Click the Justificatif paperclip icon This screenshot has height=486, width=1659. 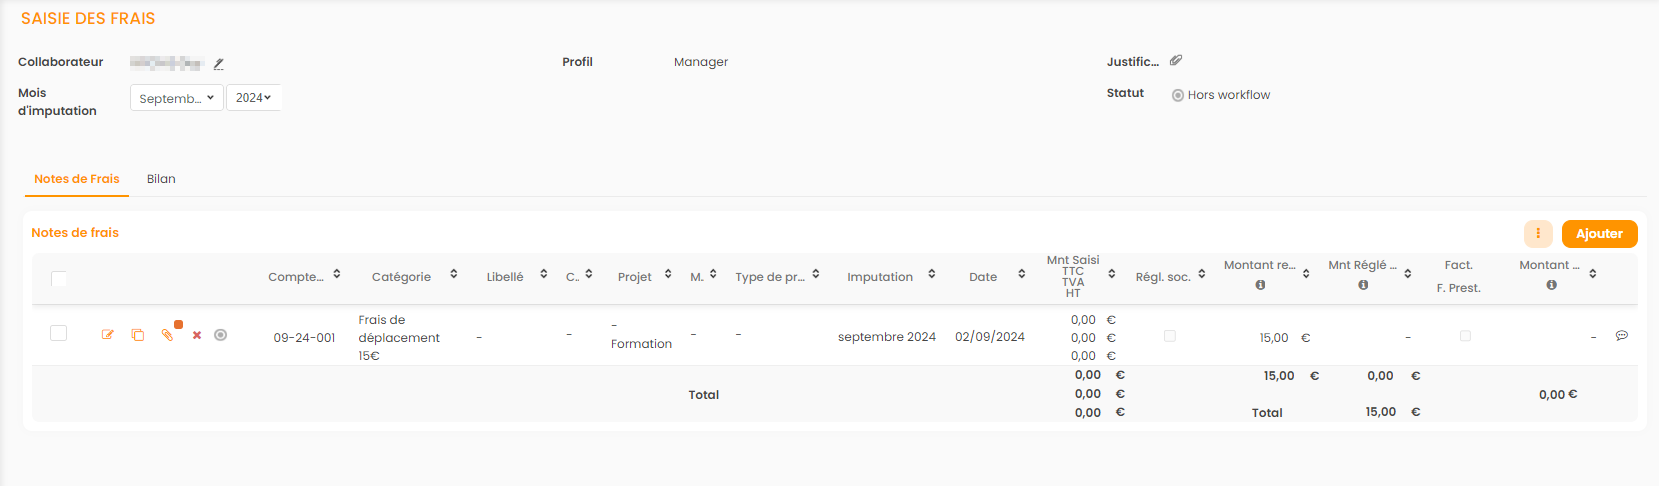[x=1176, y=61]
